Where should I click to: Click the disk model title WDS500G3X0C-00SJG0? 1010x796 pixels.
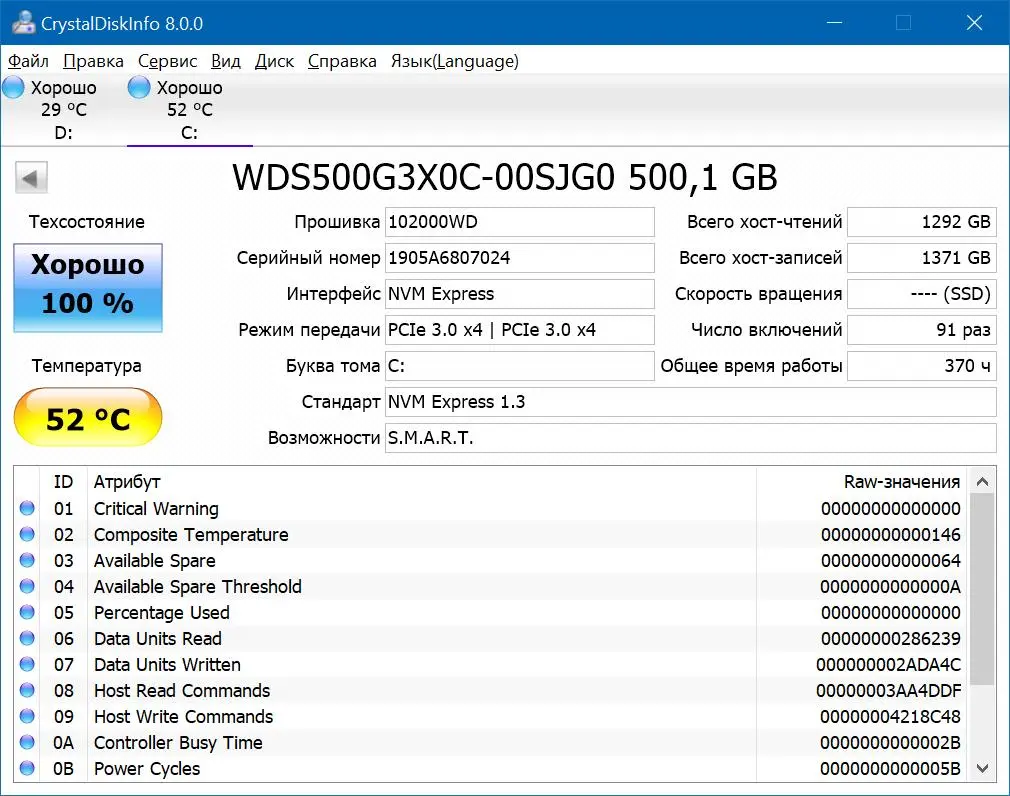423,178
